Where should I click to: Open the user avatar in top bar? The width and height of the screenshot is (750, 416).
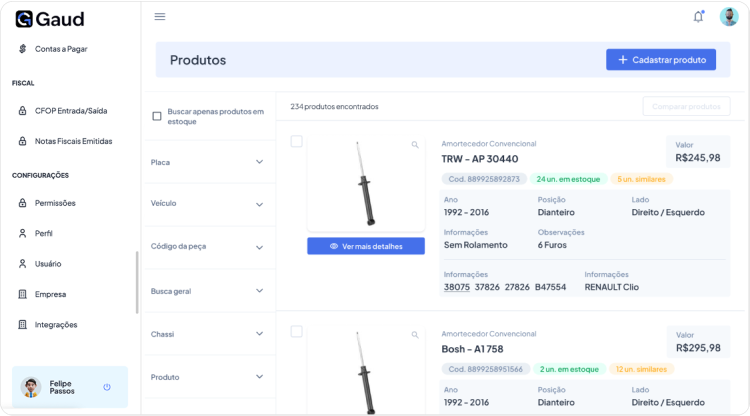point(728,16)
